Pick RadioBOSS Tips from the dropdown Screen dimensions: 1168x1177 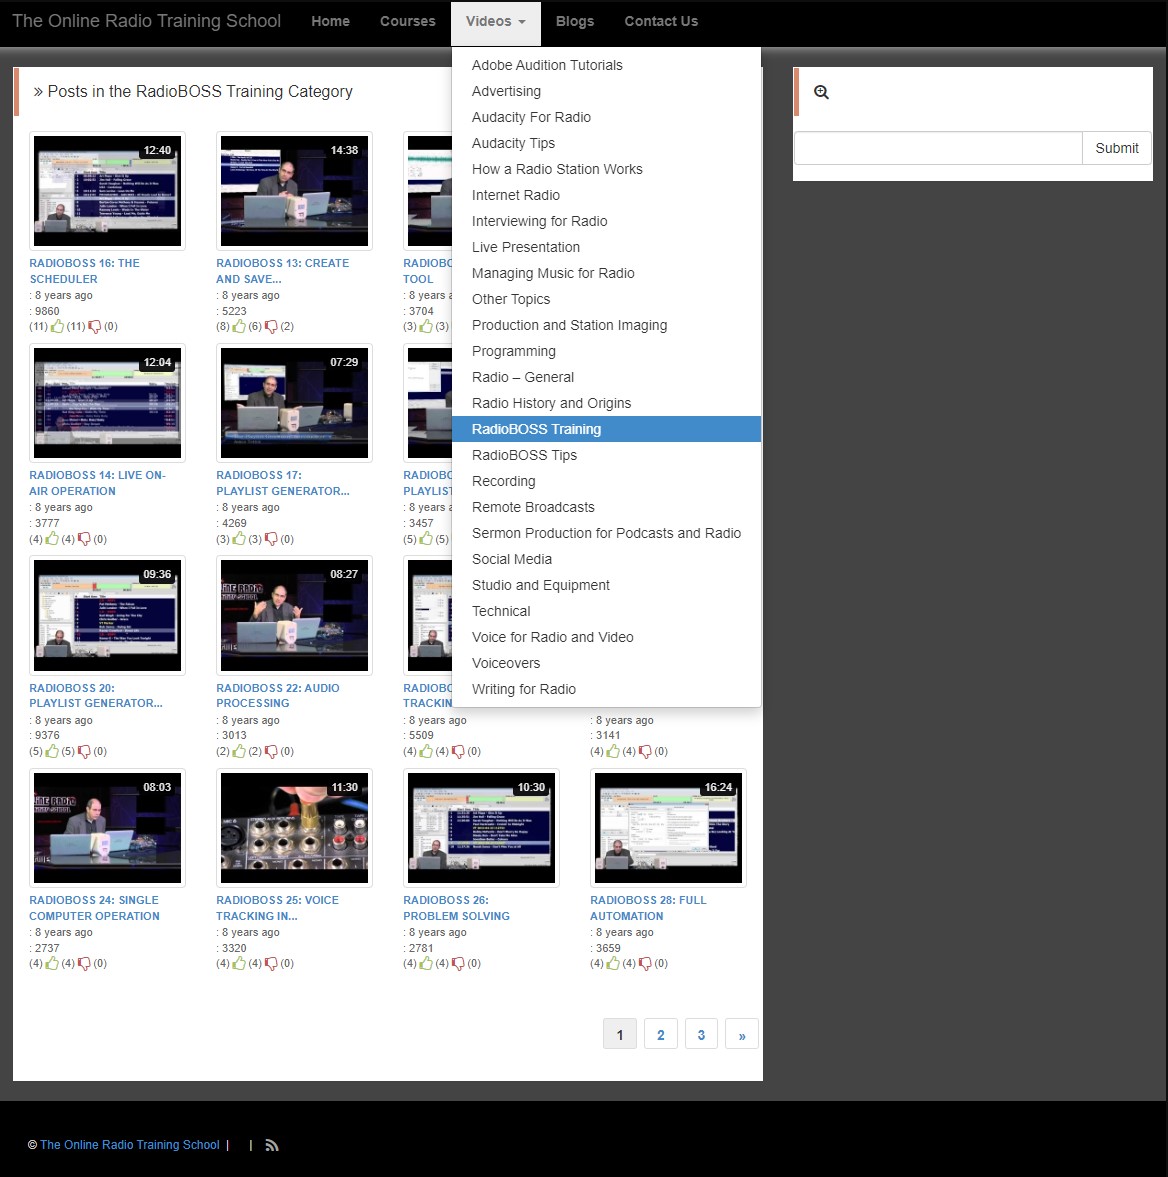(x=607, y=456)
